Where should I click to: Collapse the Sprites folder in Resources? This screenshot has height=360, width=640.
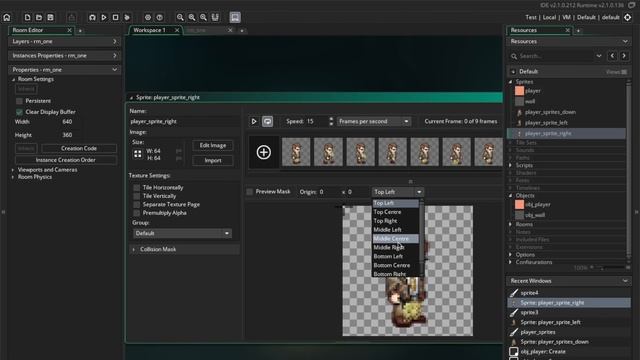click(511, 82)
